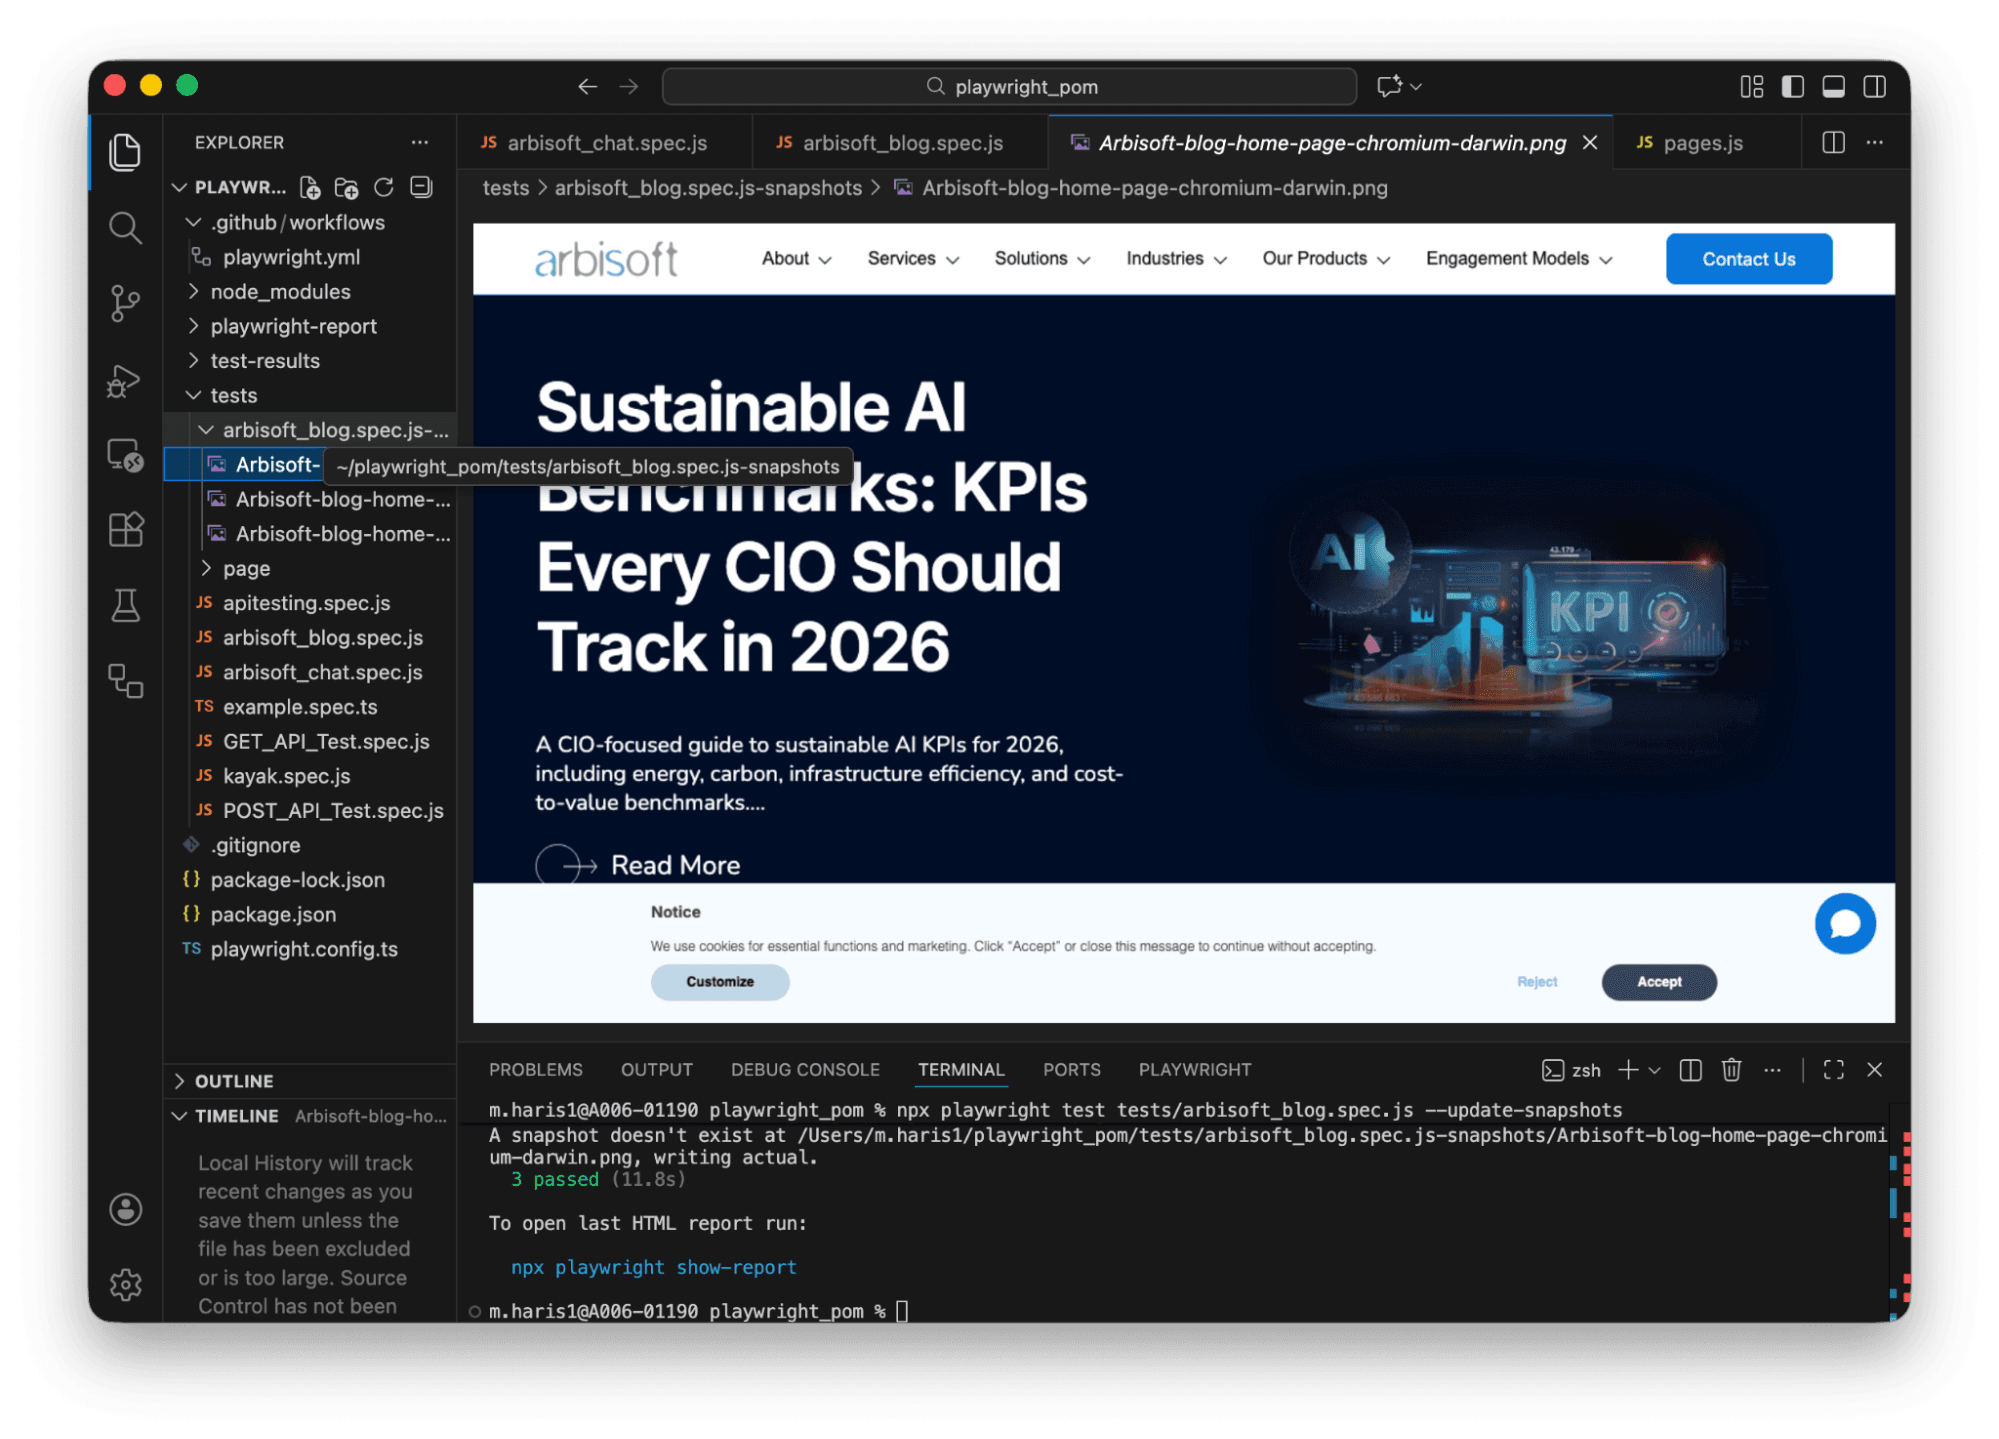Image resolution: width=1999 pixels, height=1439 pixels.
Task: Open the Search view in activity bar
Action: coord(125,228)
